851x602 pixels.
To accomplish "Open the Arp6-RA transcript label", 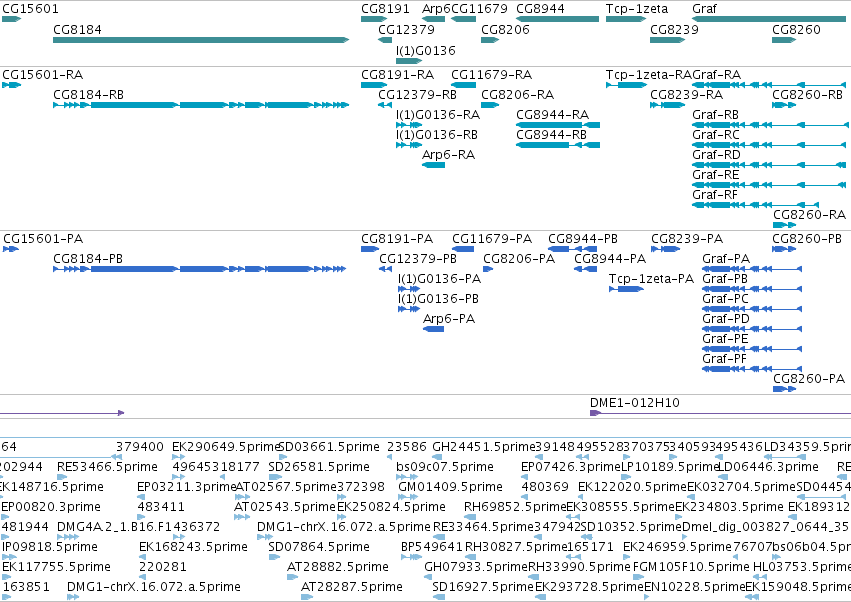I will (448, 155).
